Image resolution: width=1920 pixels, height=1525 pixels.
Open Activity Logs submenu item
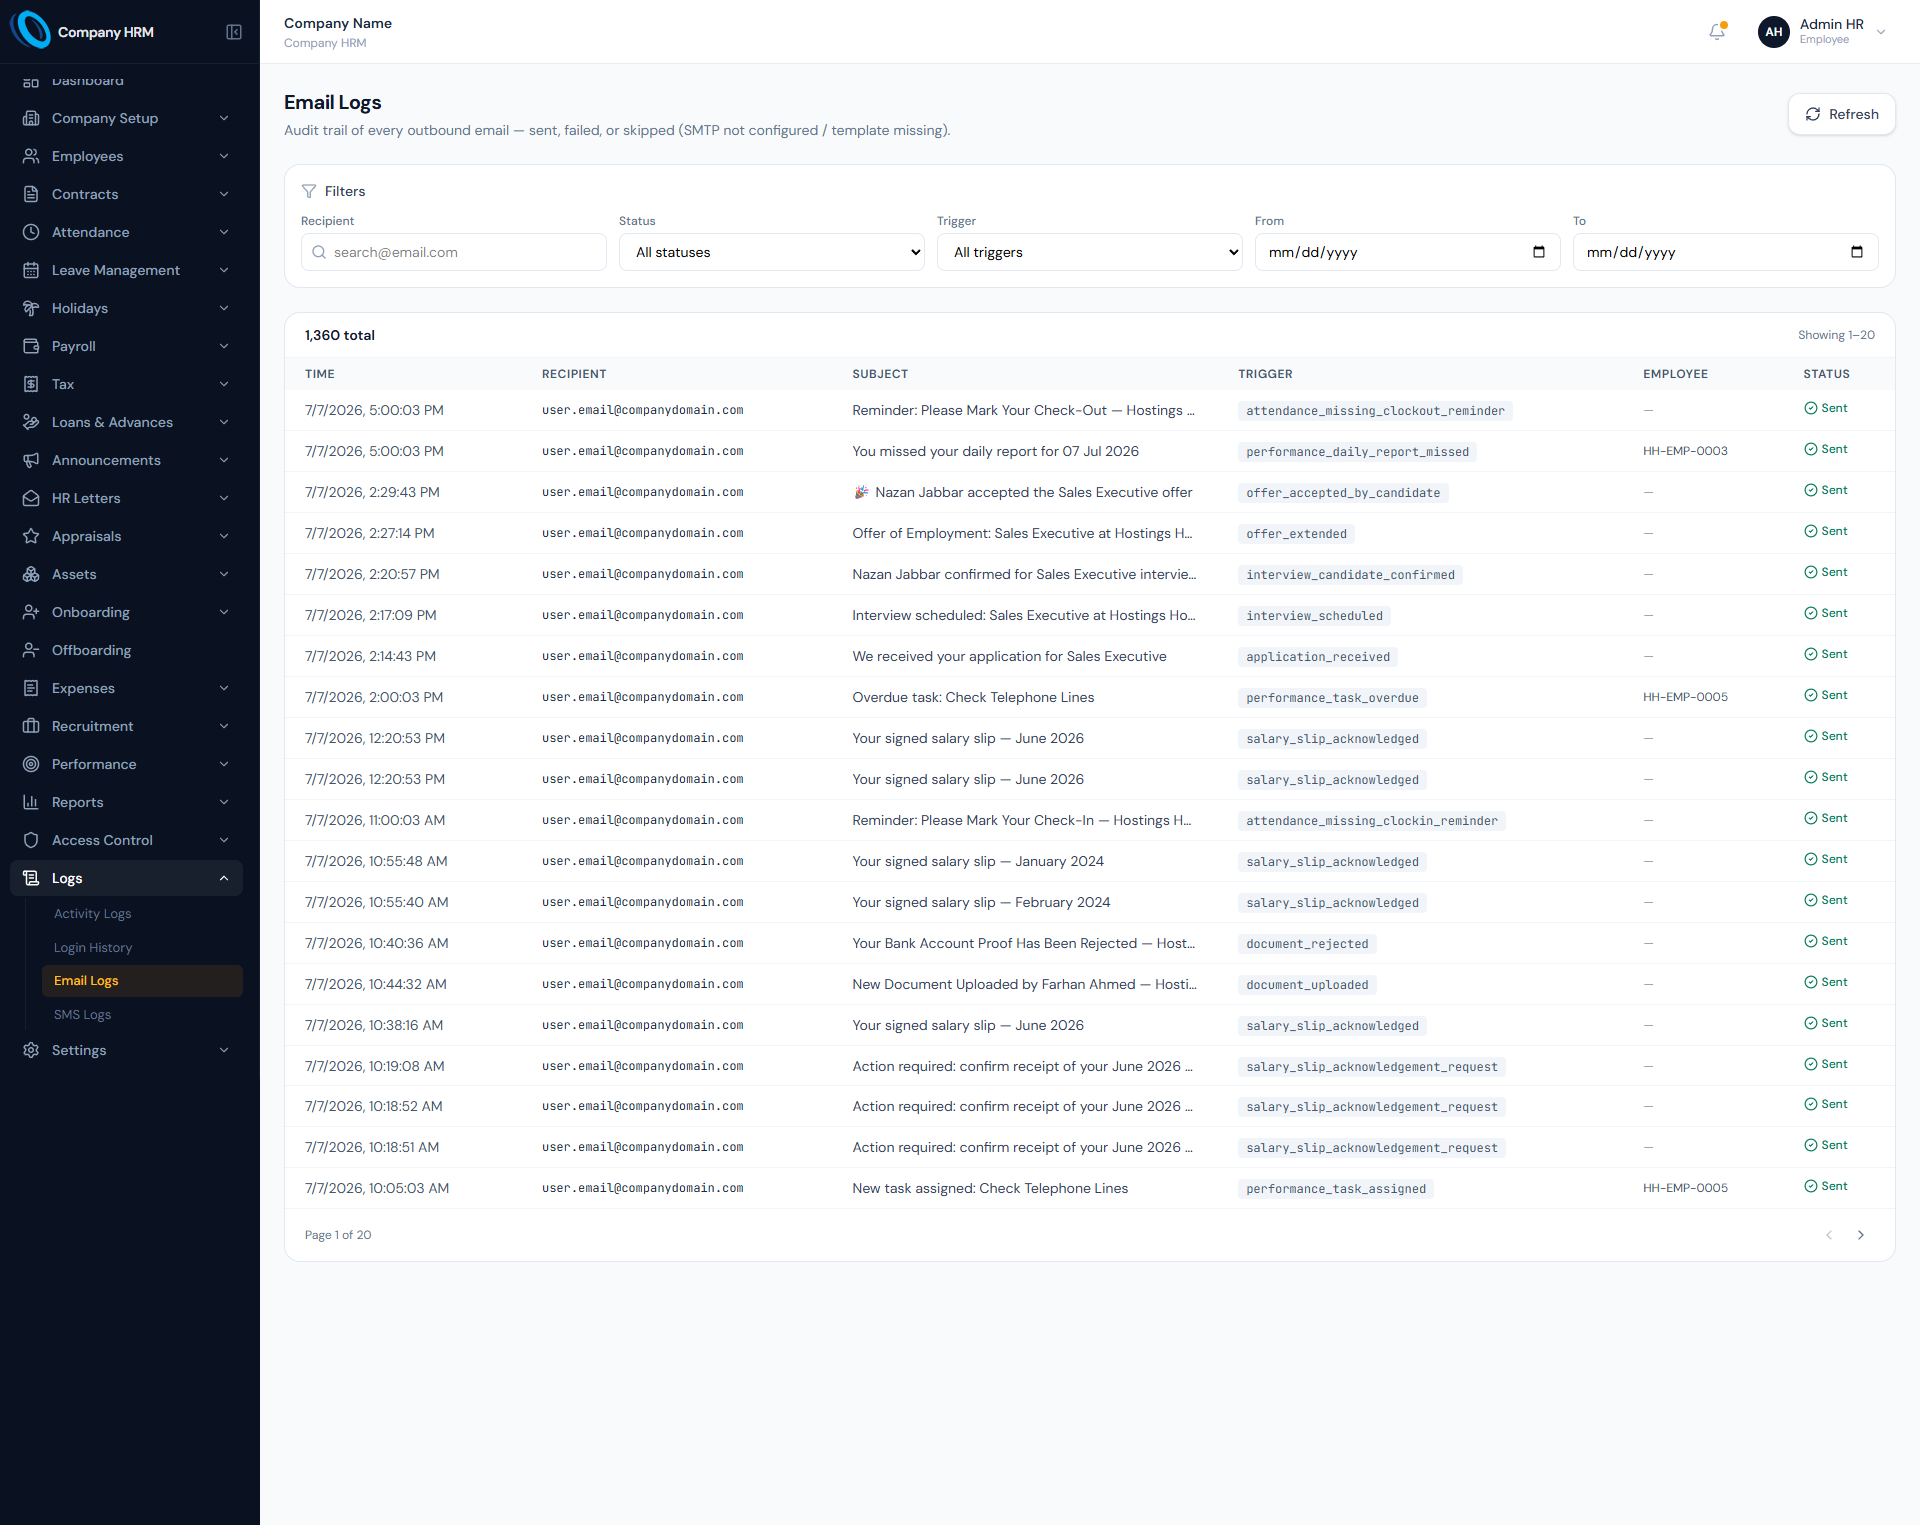[142, 914]
